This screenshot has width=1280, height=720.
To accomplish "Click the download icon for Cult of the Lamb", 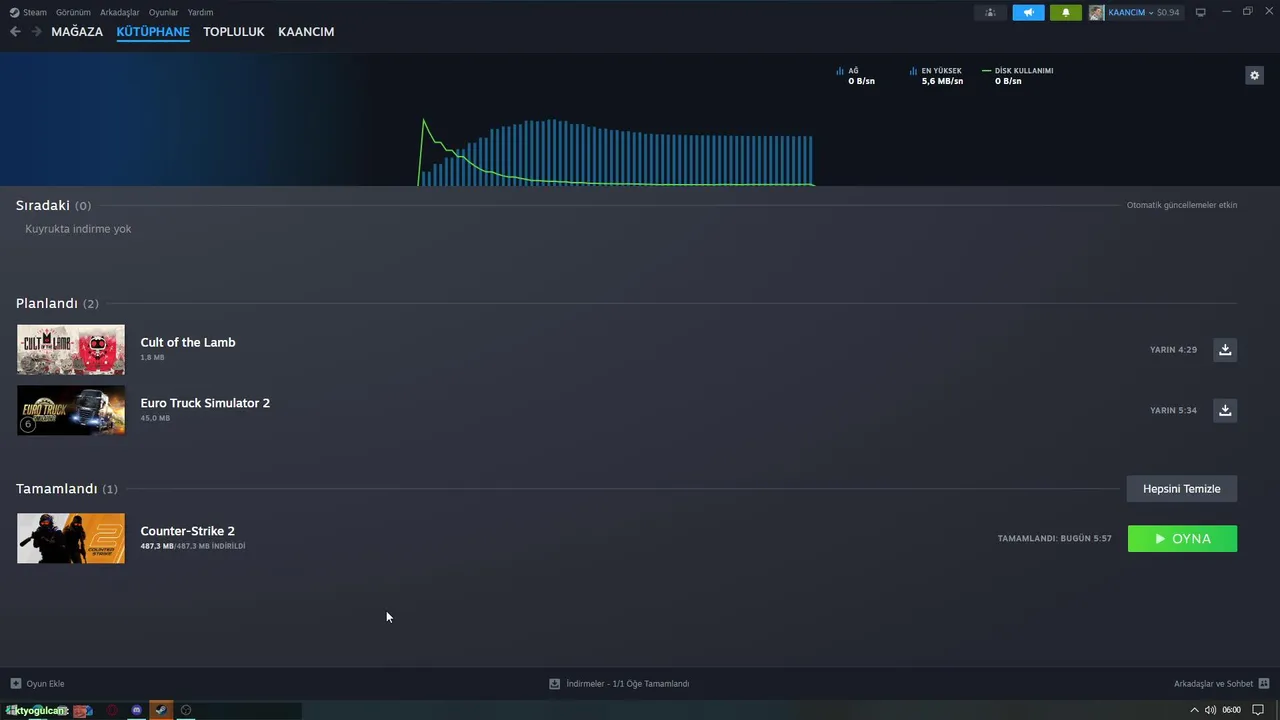I will tap(1225, 350).
